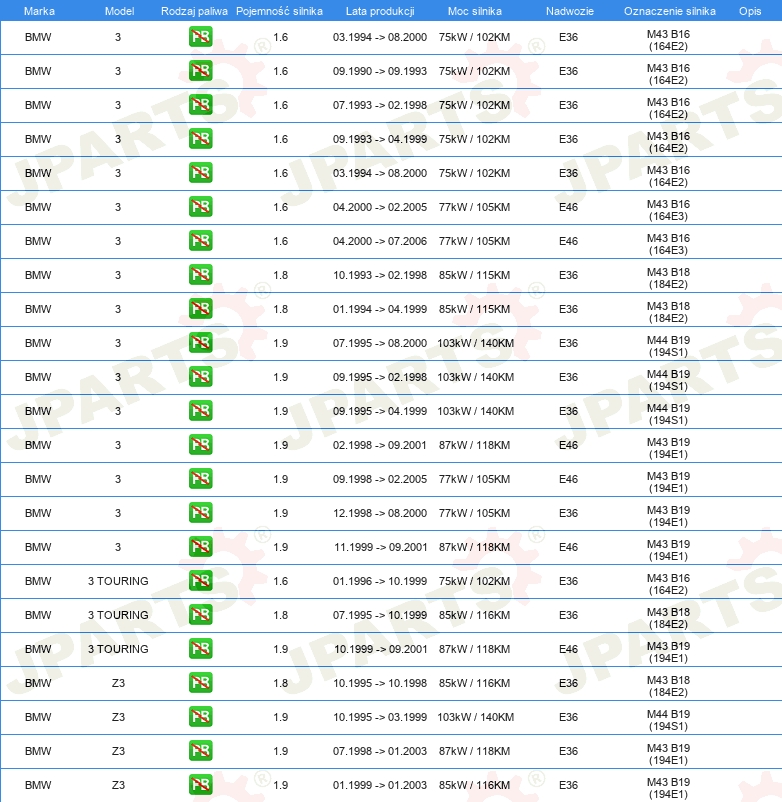Click the Nadwozie column header

570,11
